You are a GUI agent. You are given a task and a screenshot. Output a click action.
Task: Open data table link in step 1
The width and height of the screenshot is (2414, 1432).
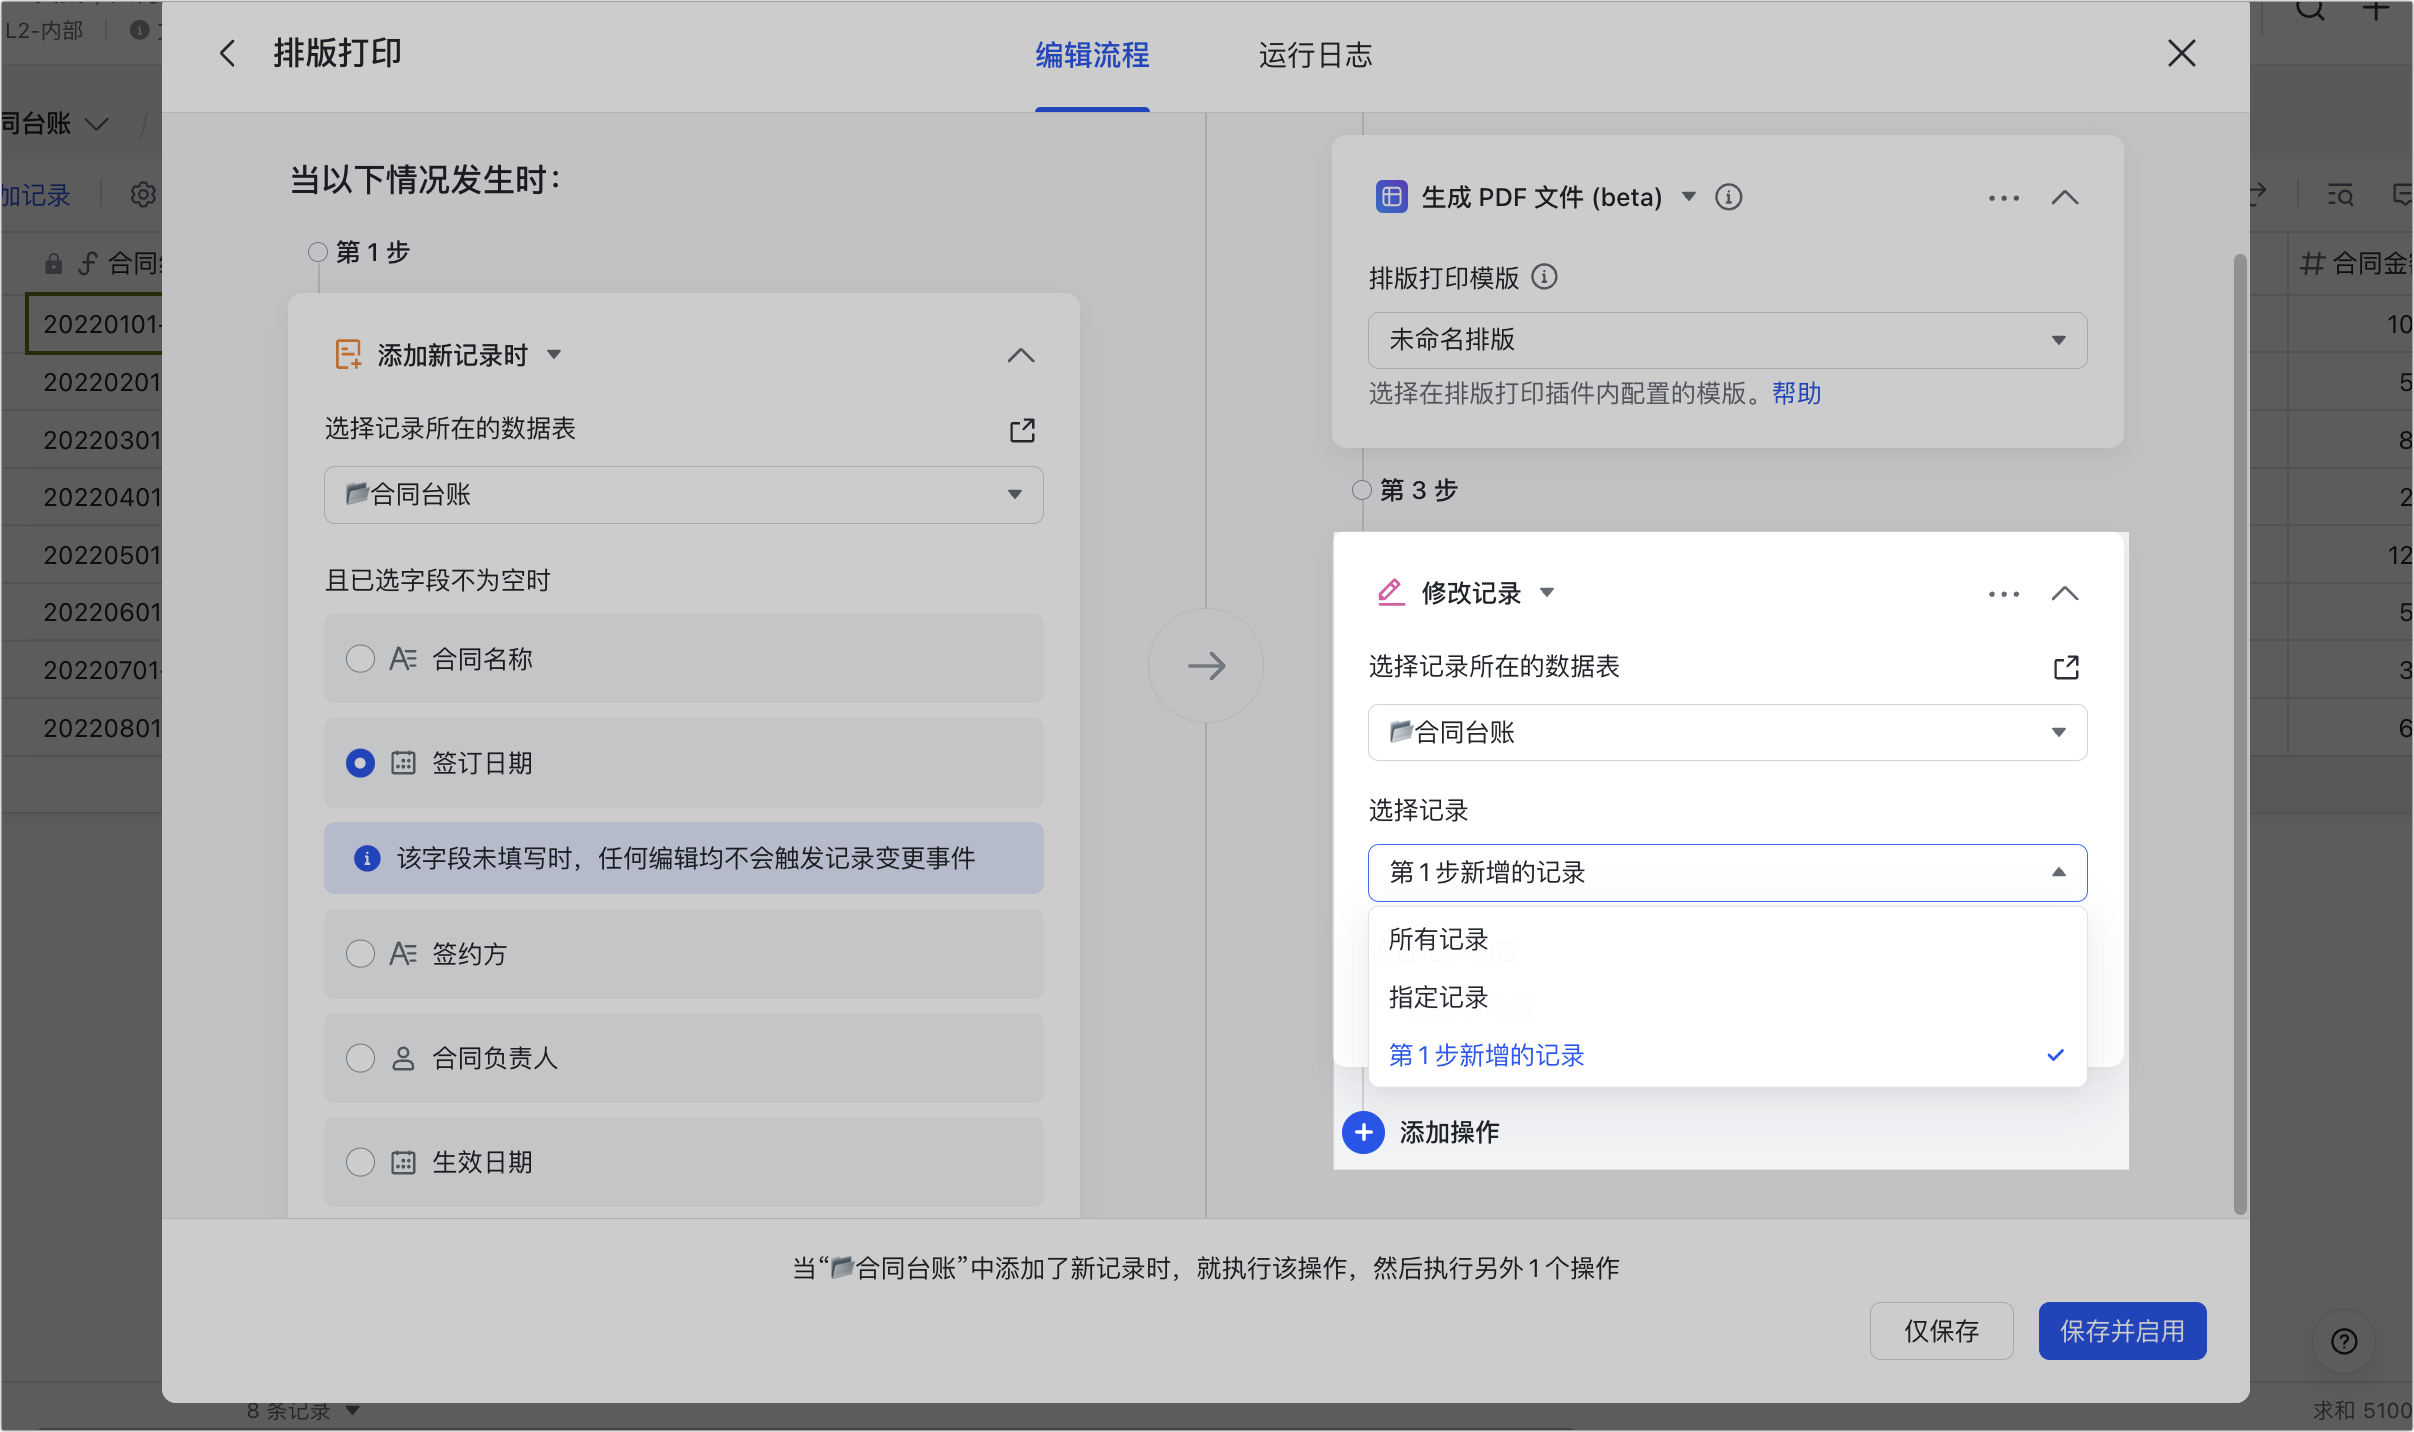[x=1022, y=430]
